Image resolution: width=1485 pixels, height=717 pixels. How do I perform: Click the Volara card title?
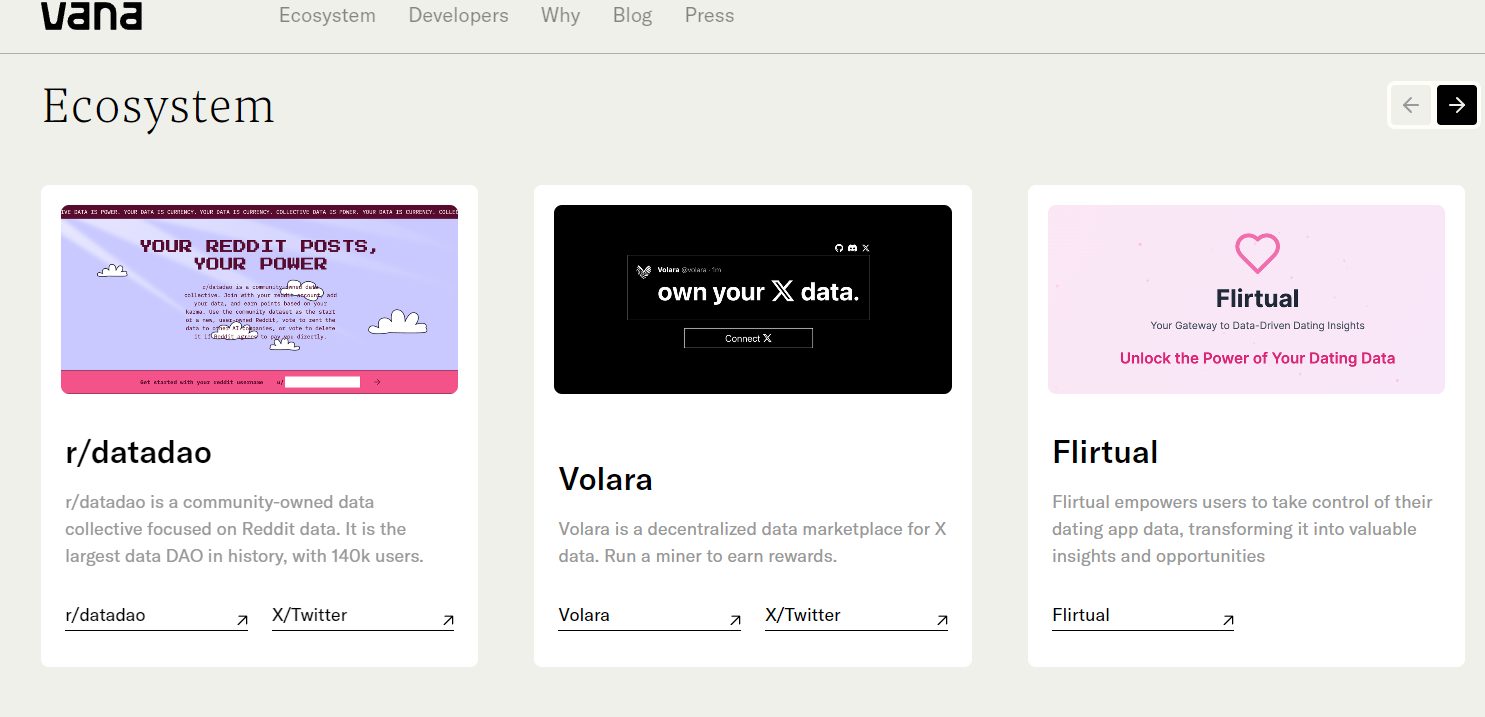(605, 479)
